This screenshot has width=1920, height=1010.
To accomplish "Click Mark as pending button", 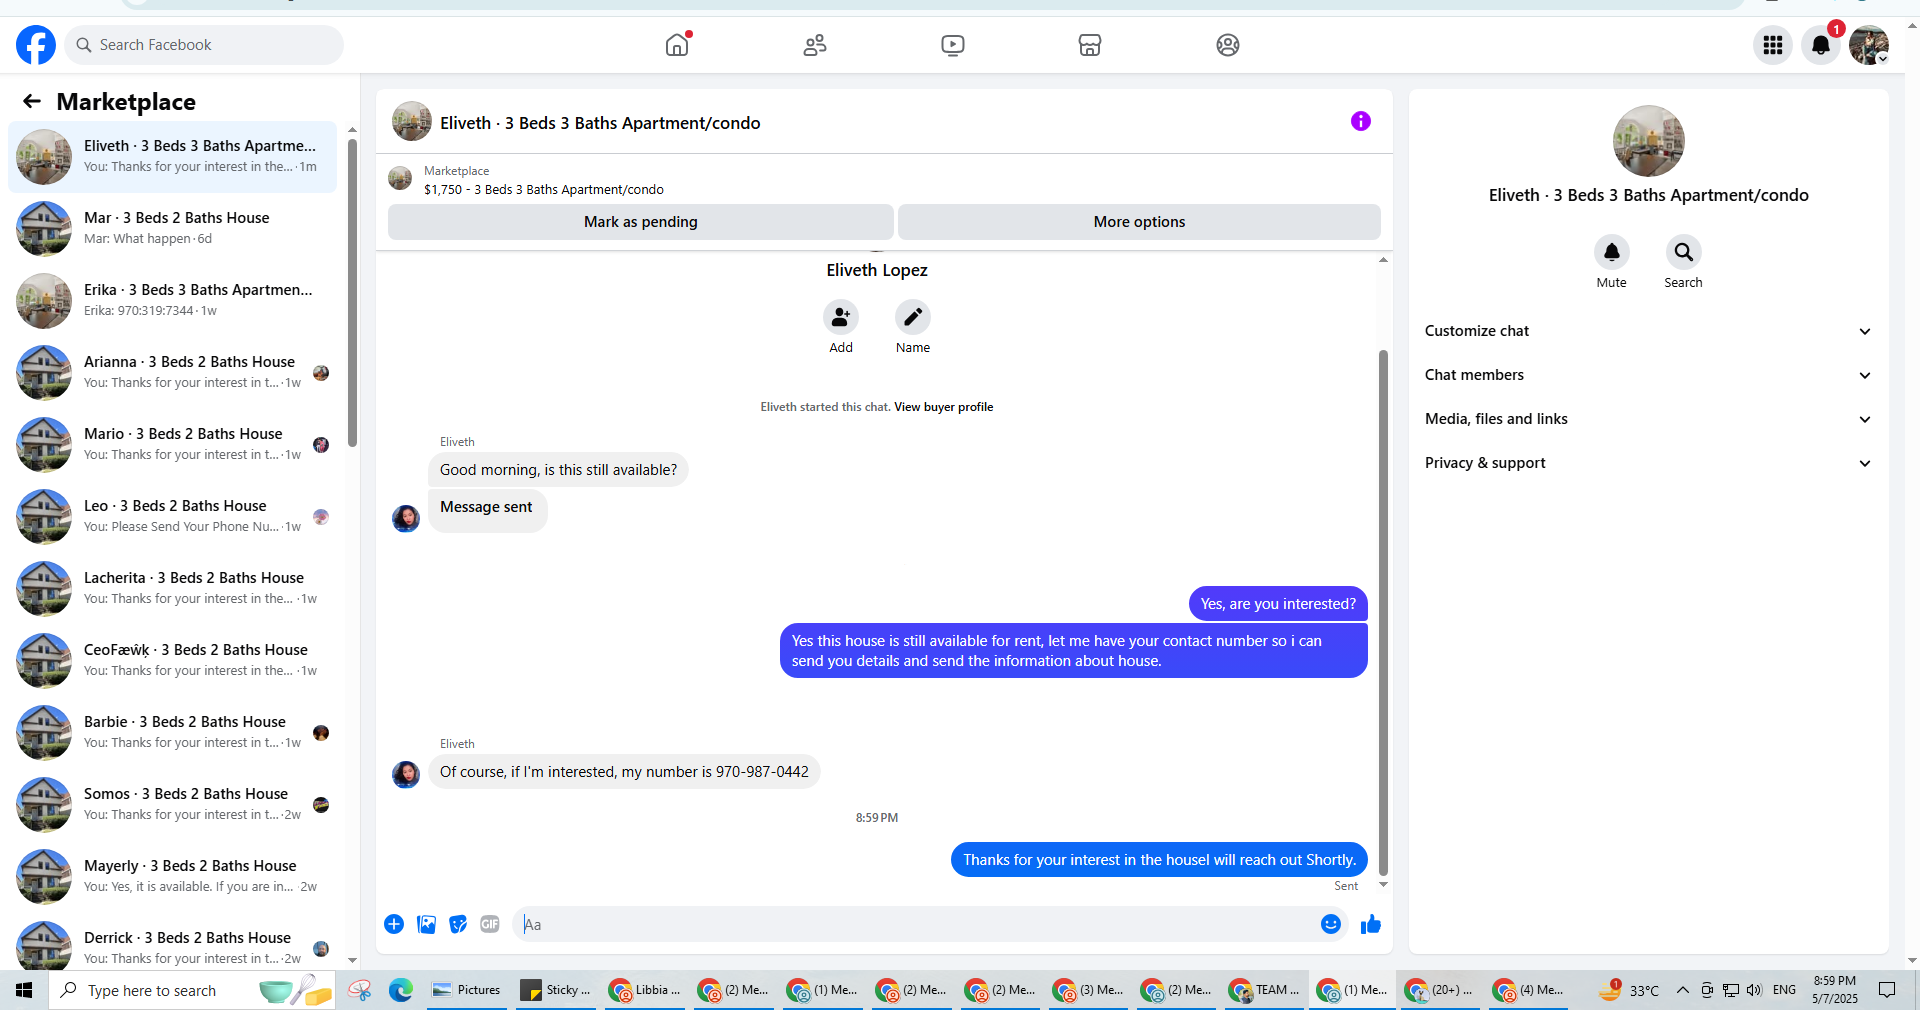I will pyautogui.click(x=641, y=222).
